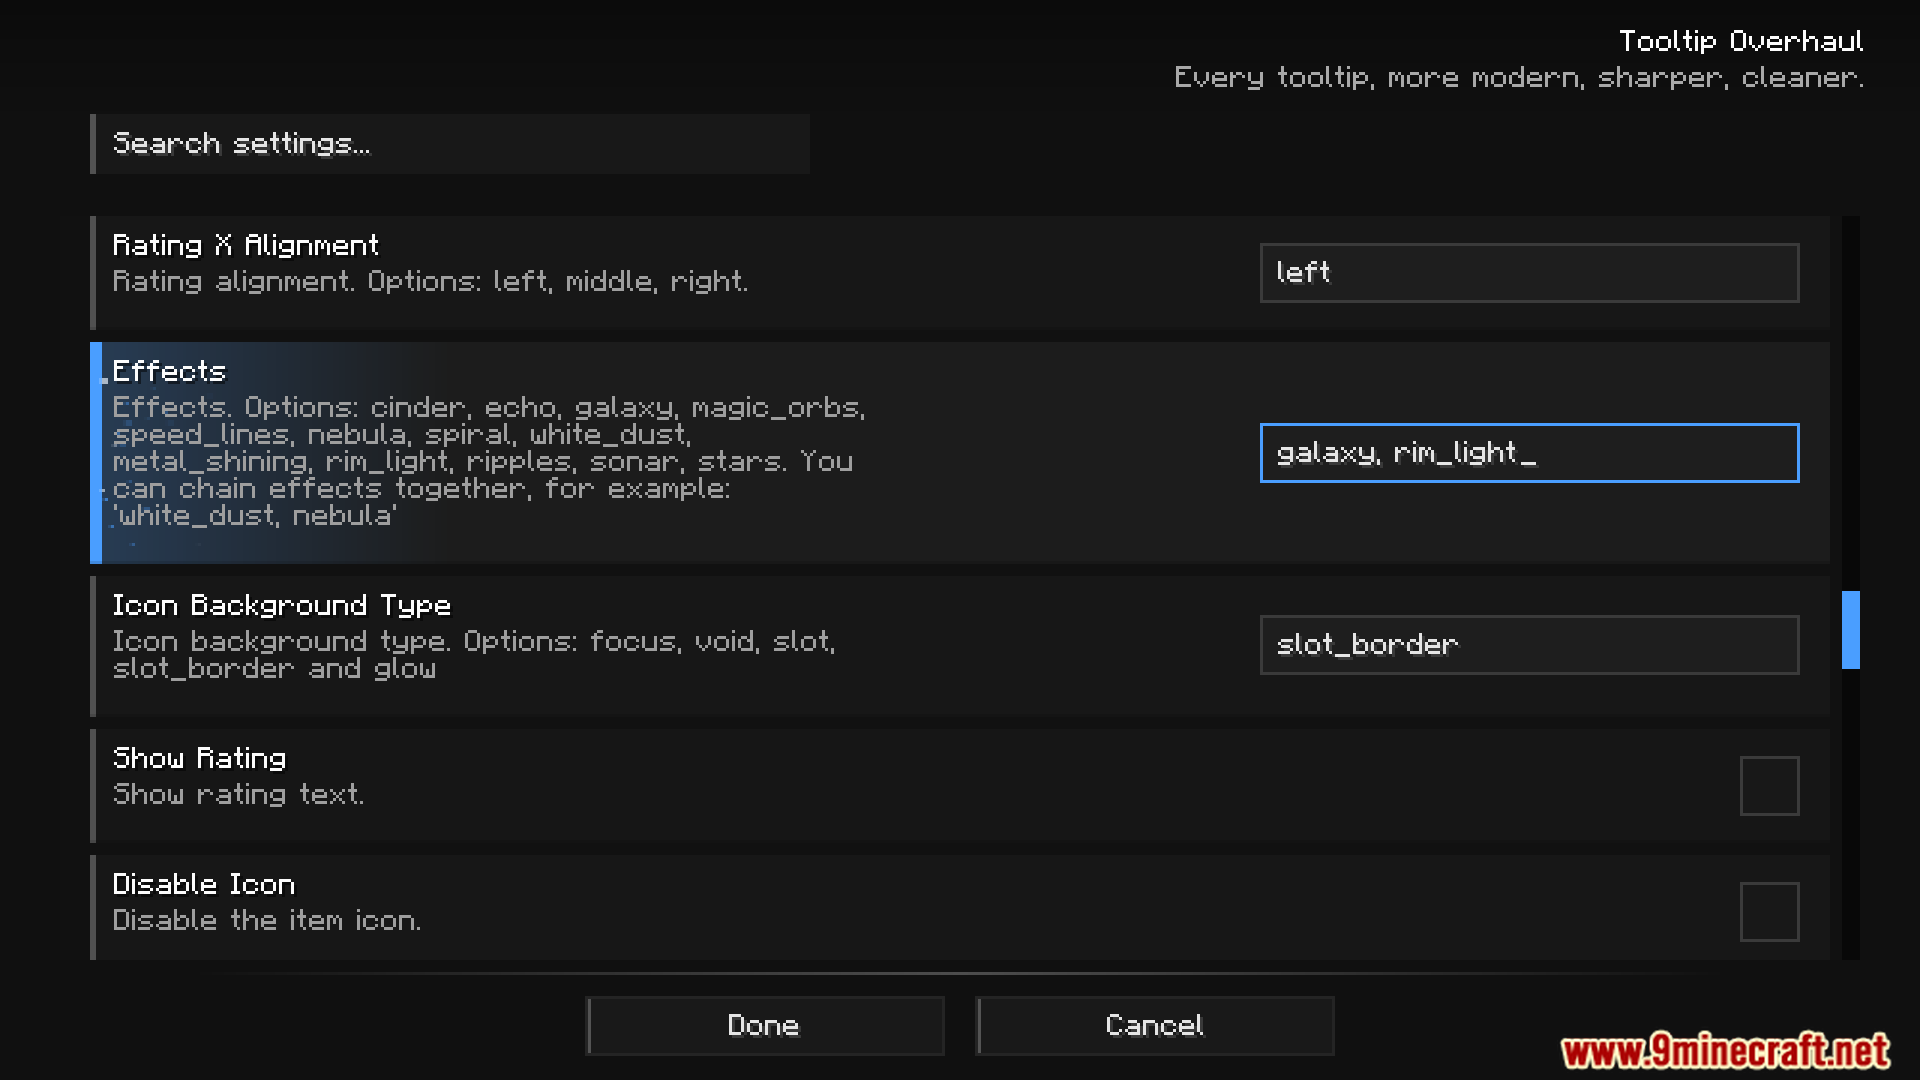Click the Tooltip Overhaul title text
This screenshot has width=1920, height=1080.
1740,41
